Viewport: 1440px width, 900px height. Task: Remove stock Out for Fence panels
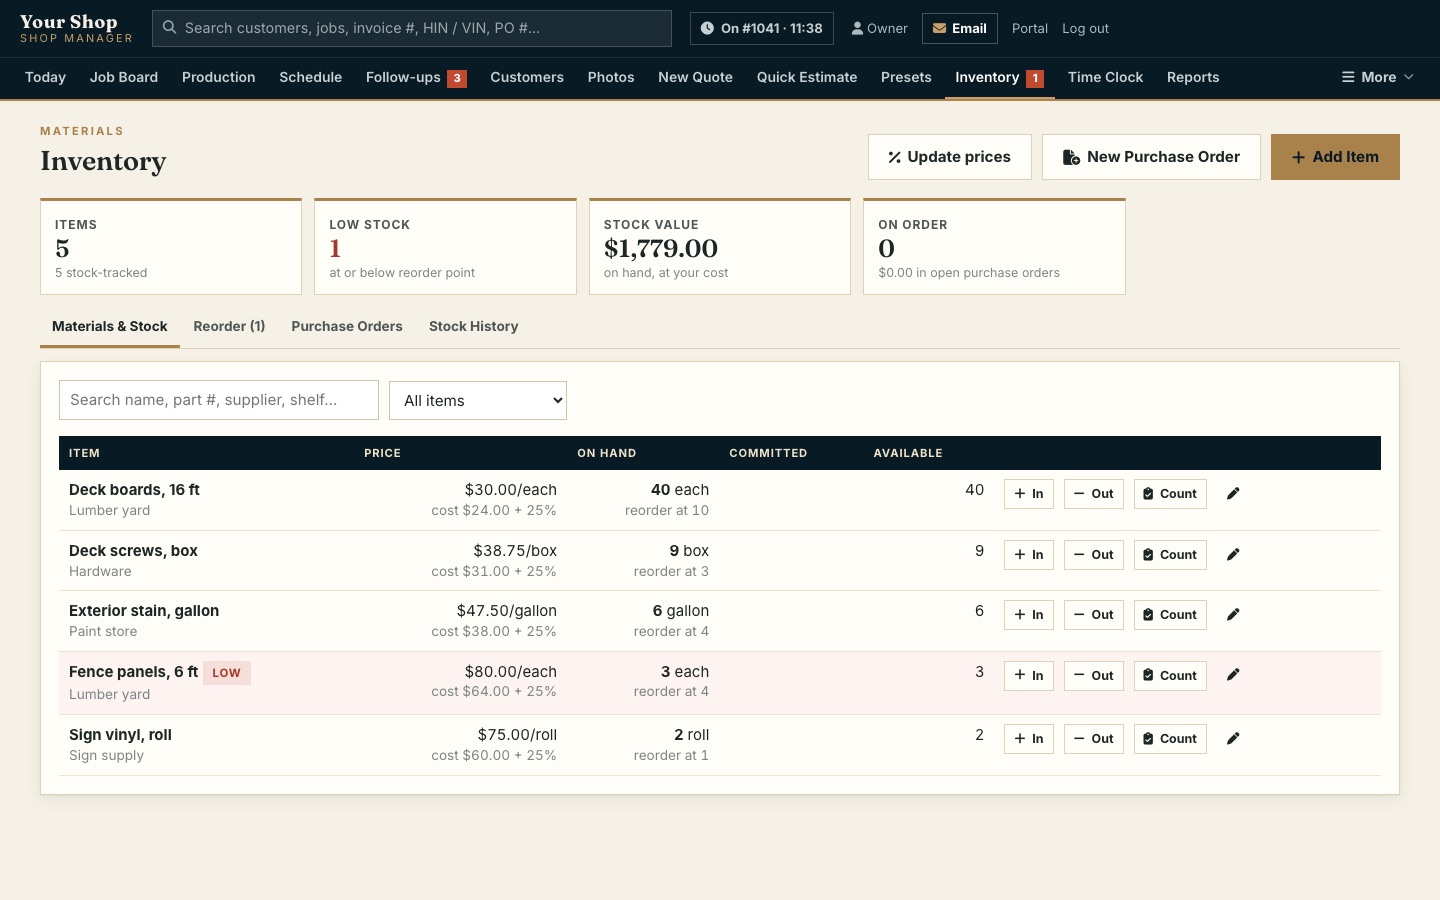point(1094,676)
